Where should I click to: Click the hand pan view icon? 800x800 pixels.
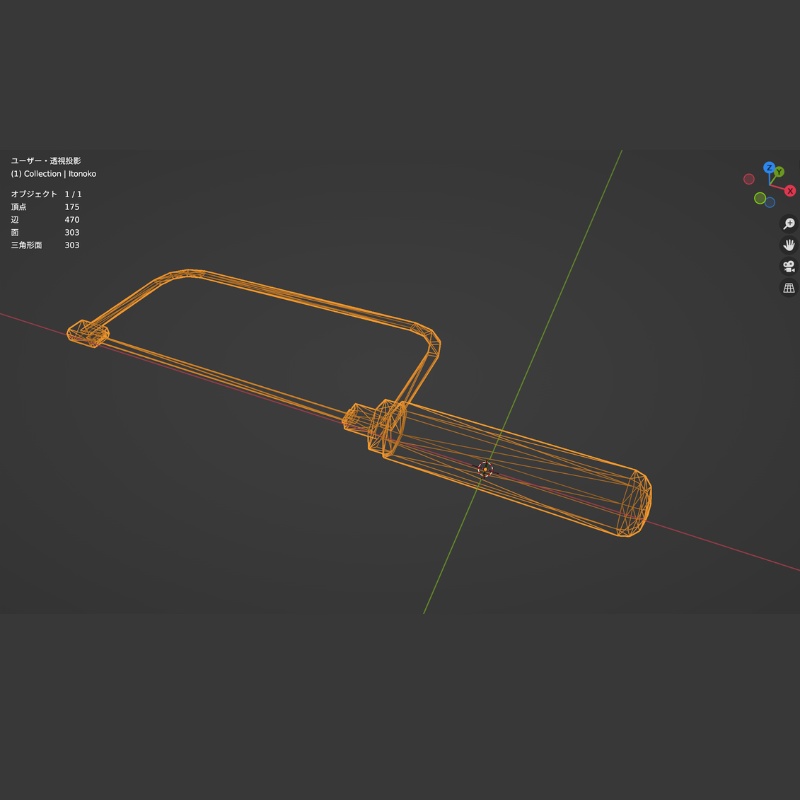(789, 245)
